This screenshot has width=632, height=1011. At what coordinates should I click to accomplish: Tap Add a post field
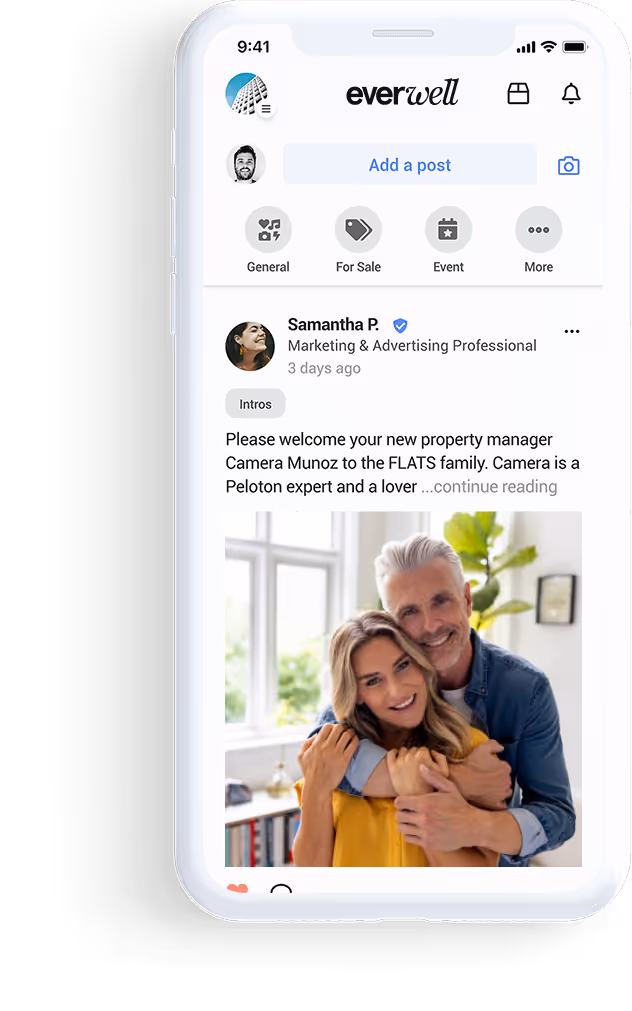[x=410, y=164]
